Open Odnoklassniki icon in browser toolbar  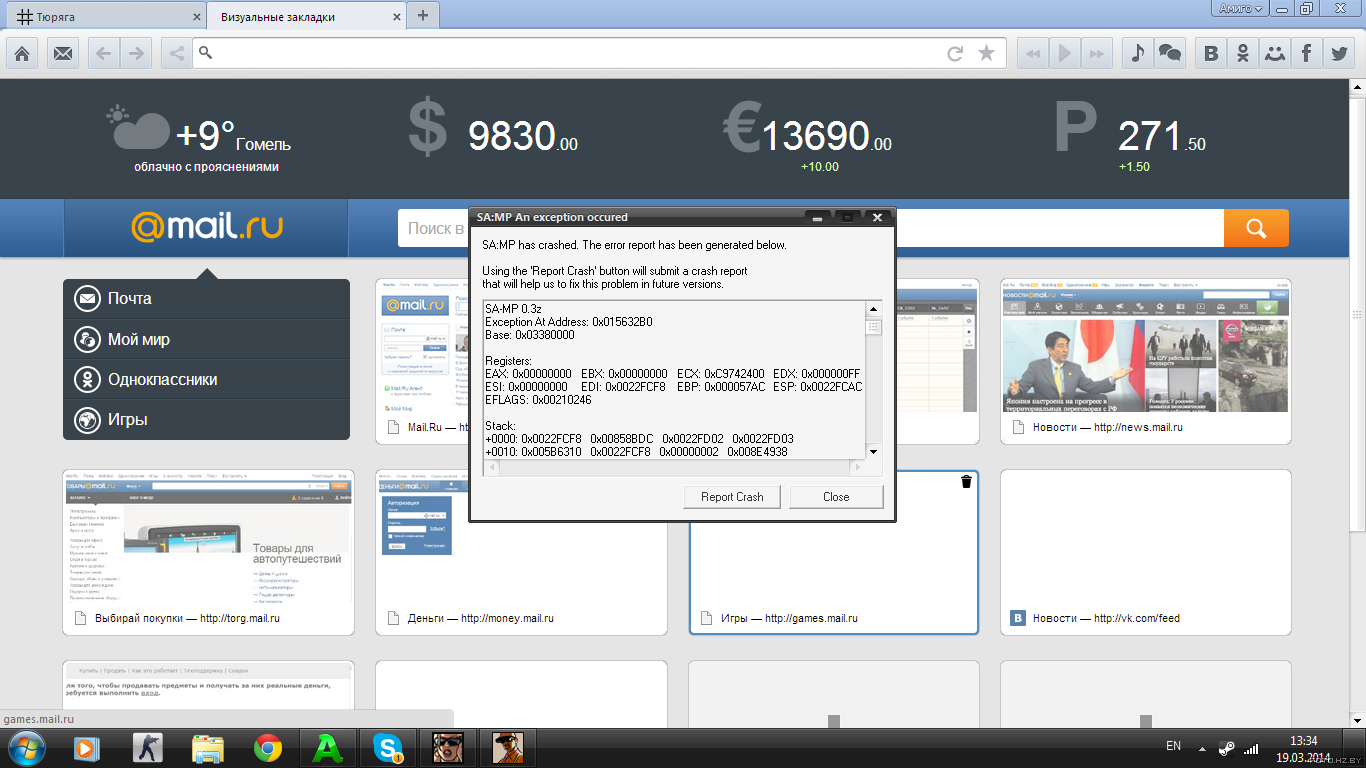point(1243,53)
